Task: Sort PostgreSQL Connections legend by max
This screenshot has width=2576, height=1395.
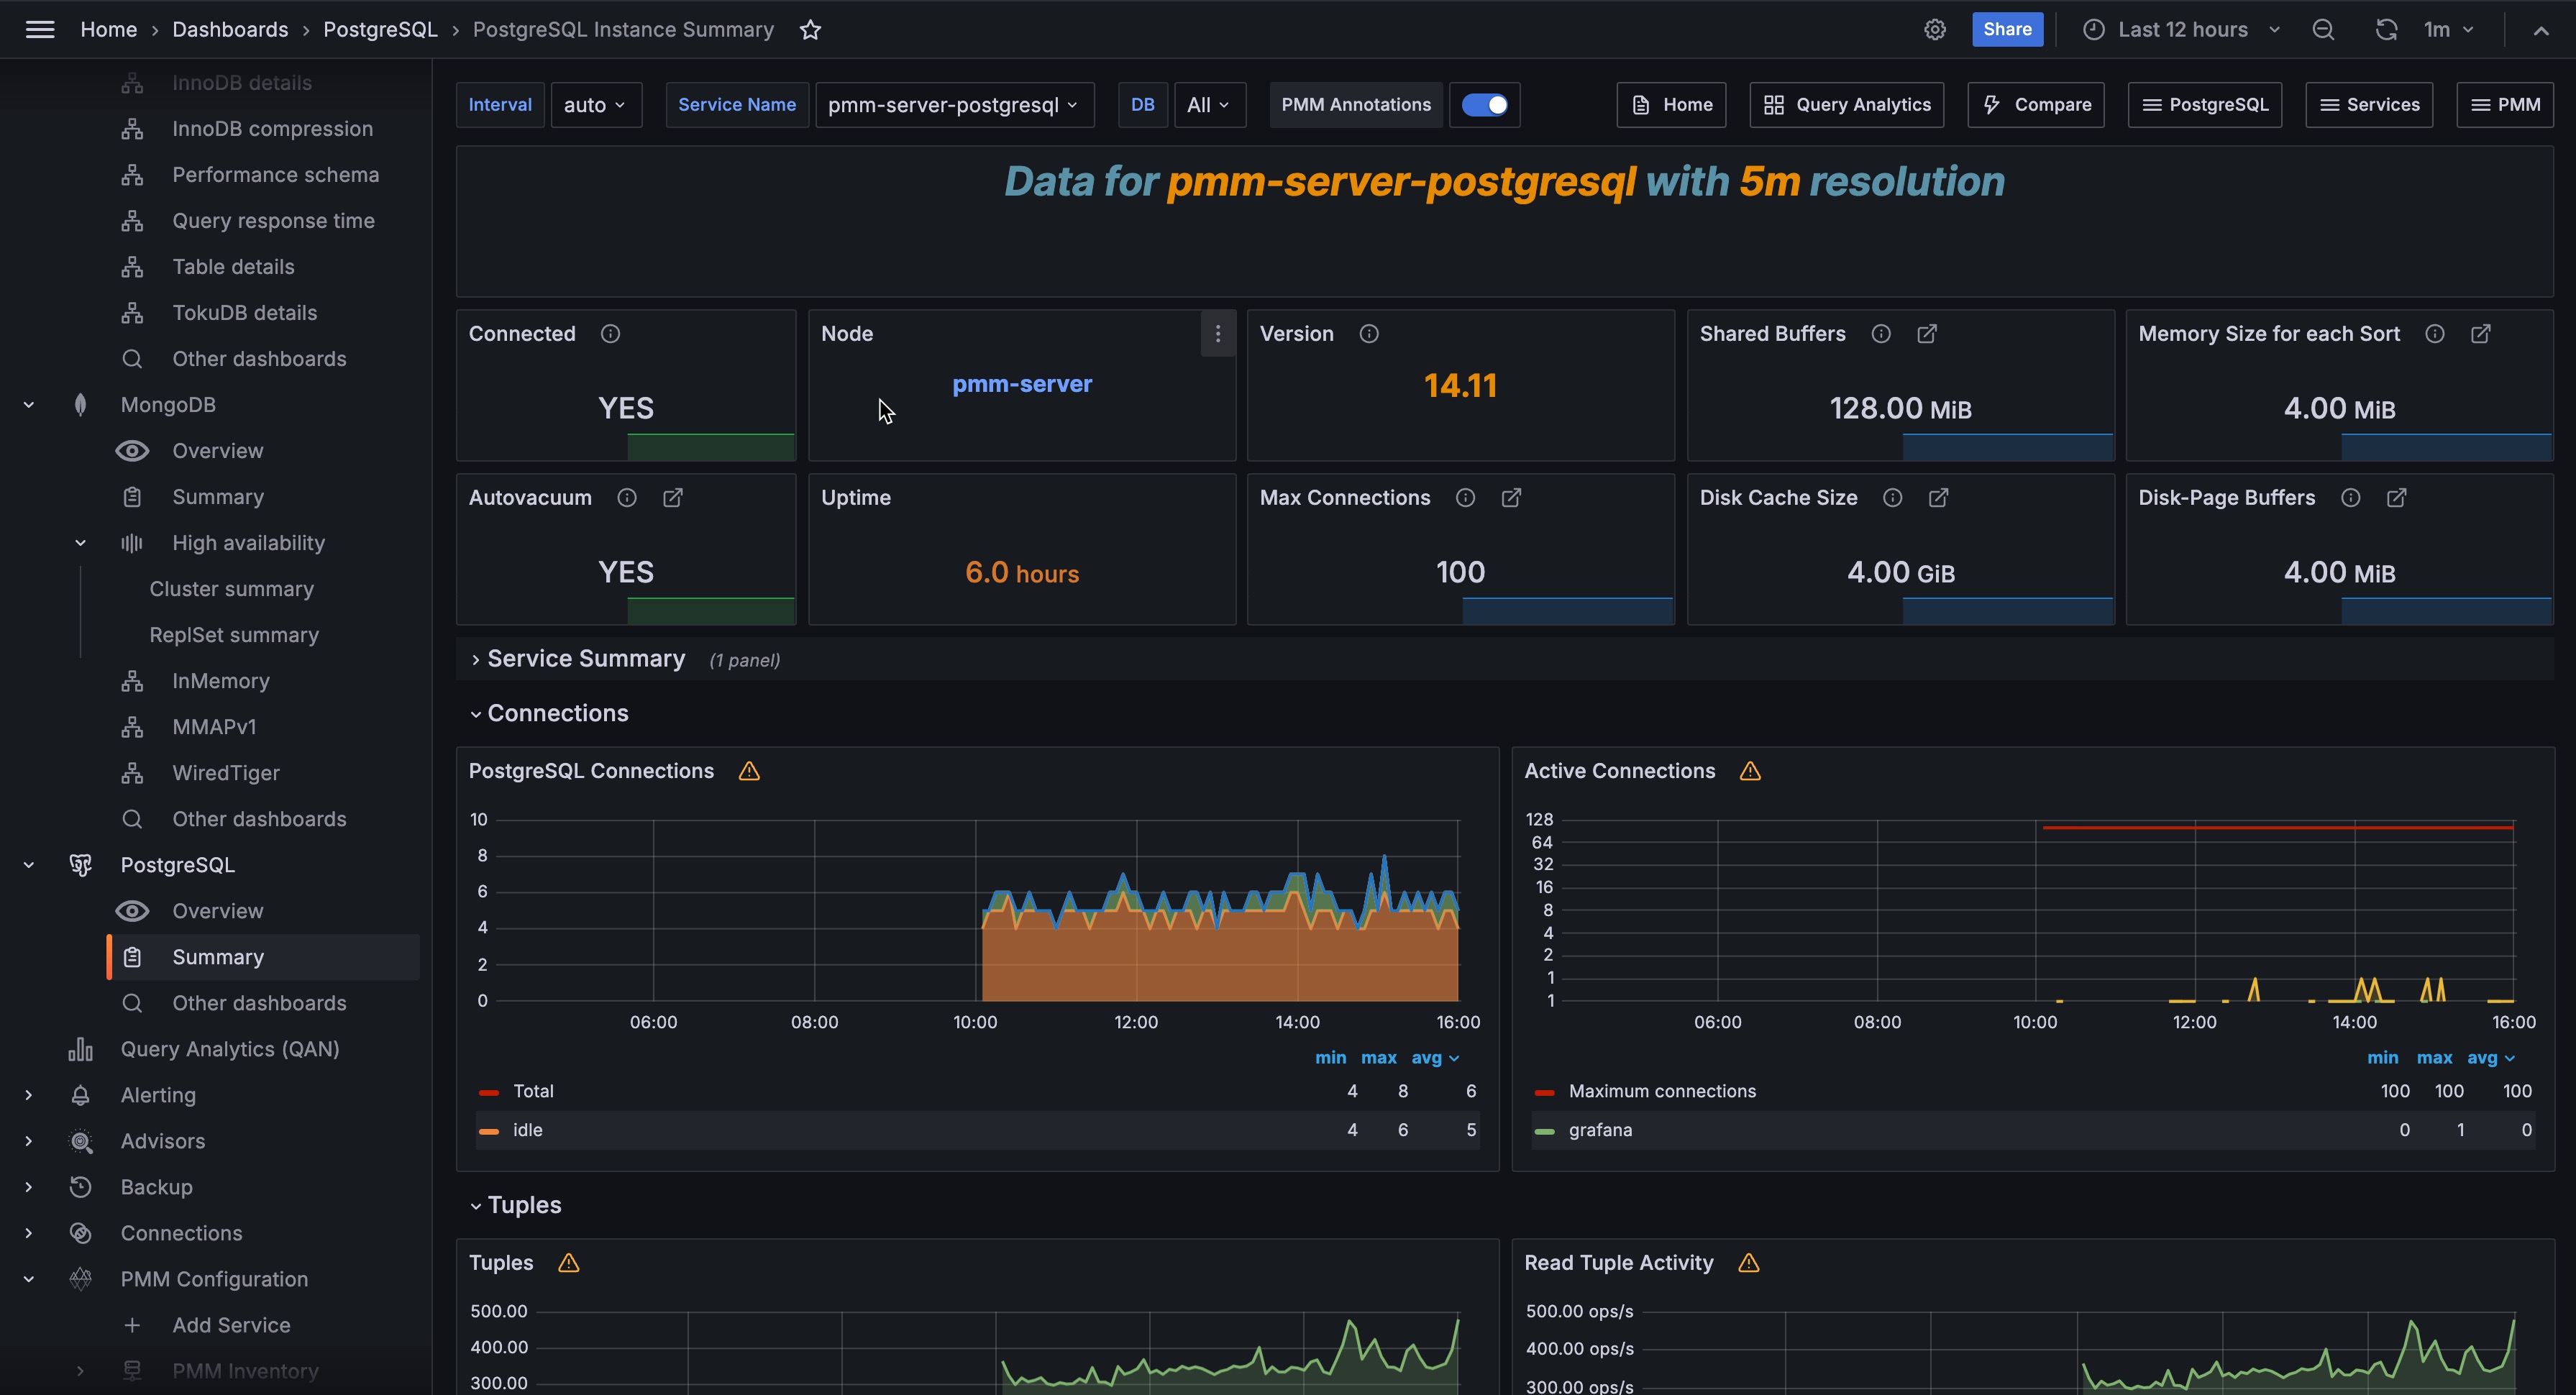Action: (x=1378, y=1057)
